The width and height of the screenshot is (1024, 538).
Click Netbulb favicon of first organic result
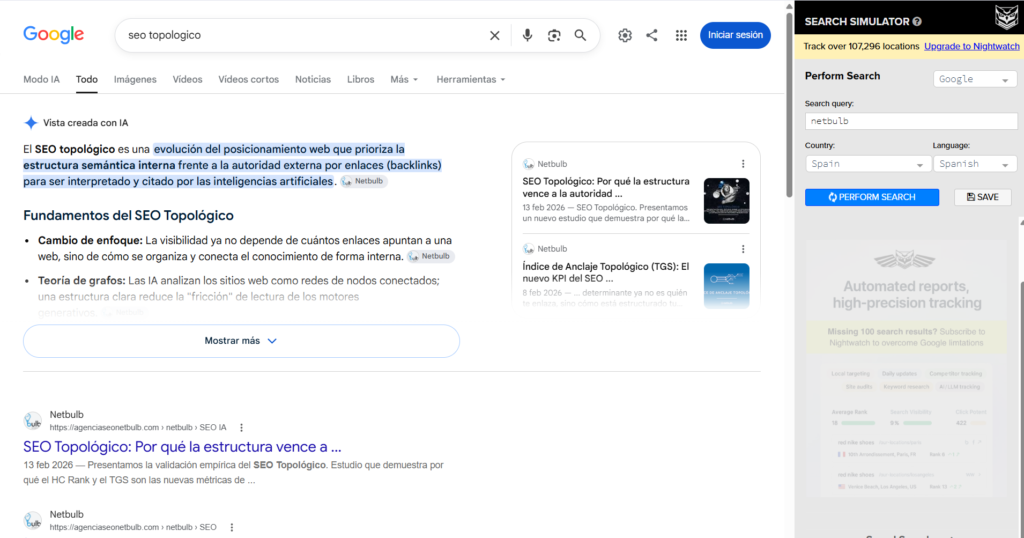pos(33,421)
